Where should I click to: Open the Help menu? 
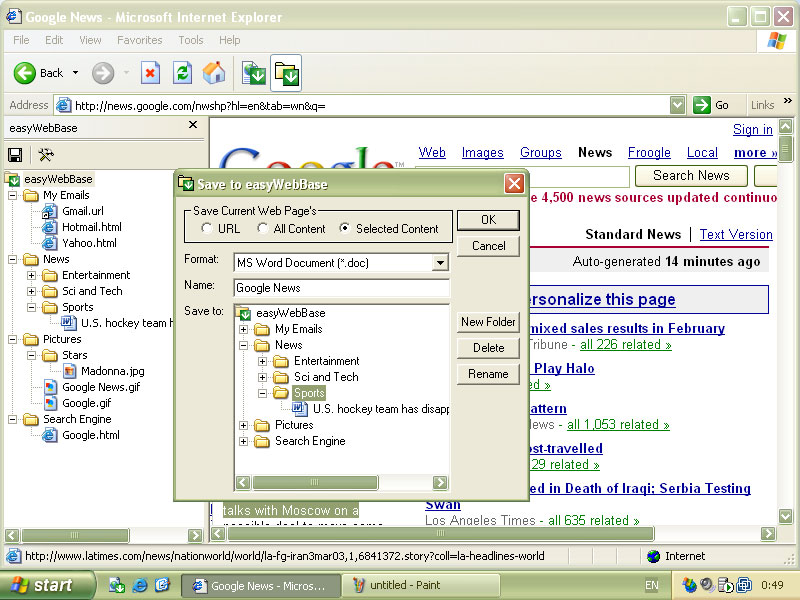(x=230, y=40)
